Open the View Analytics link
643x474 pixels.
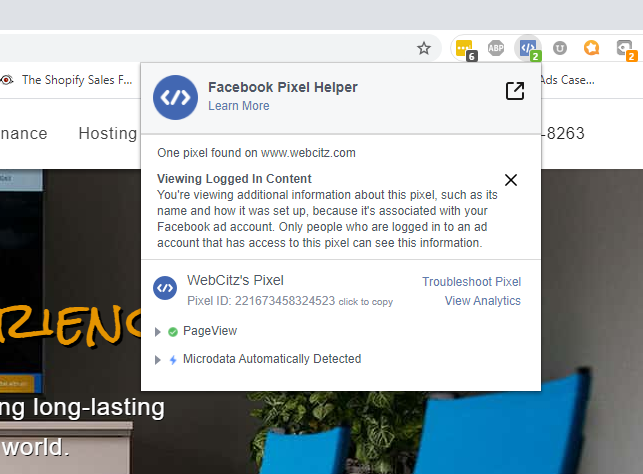tap(483, 301)
